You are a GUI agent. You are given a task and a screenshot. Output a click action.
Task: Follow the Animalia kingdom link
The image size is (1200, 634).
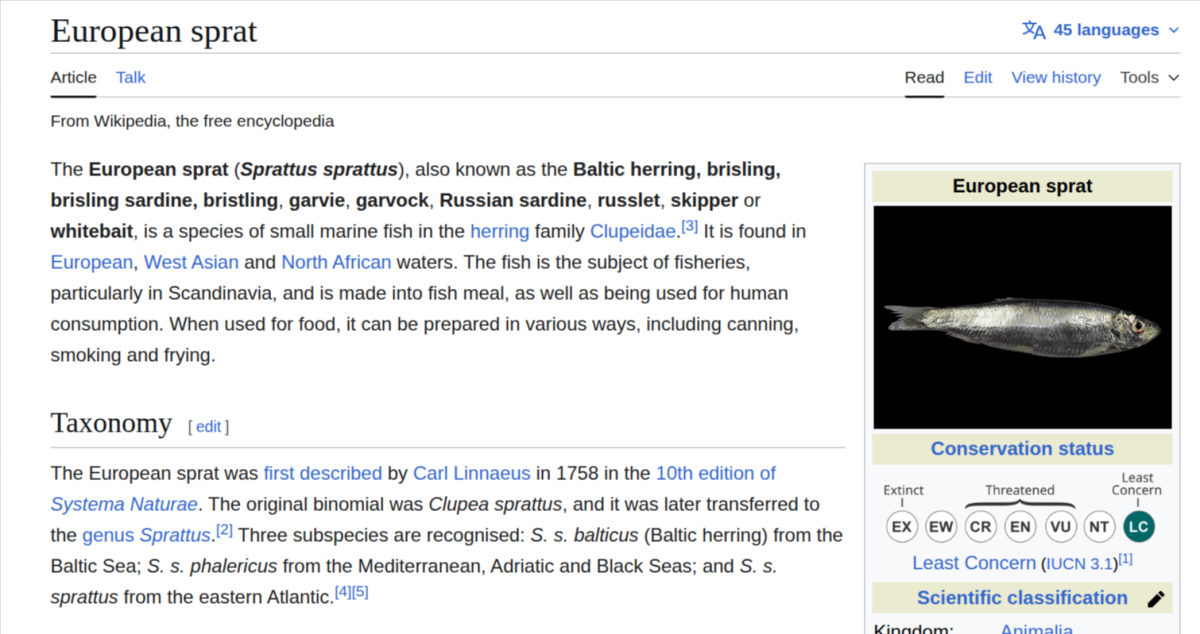[x=1036, y=630]
